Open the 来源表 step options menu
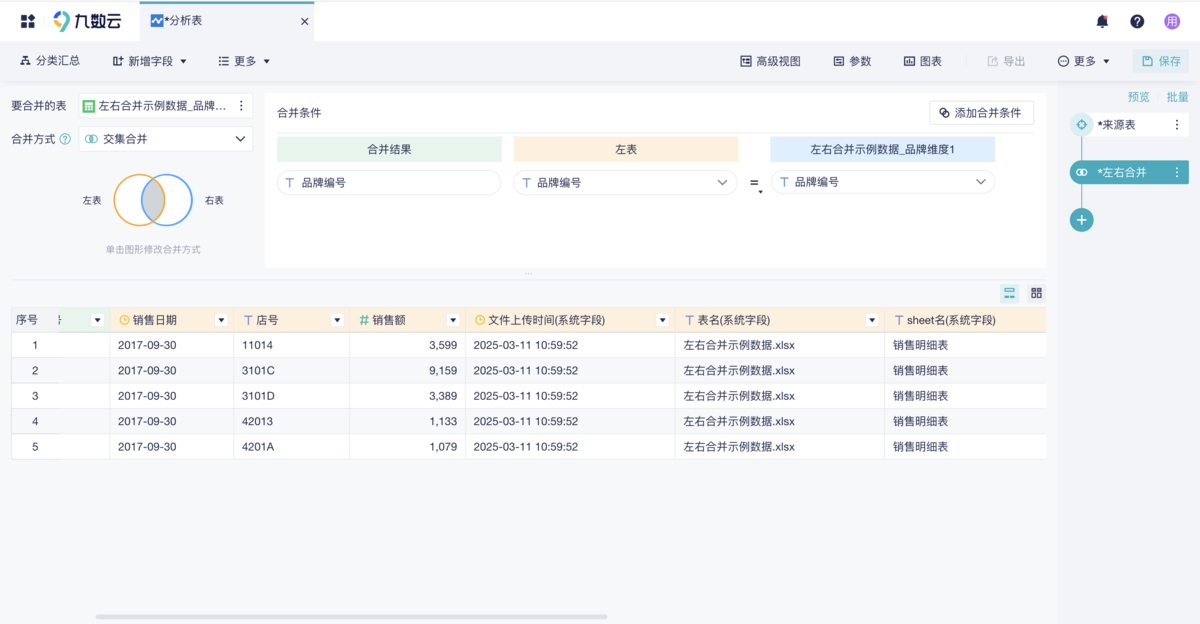1200x624 pixels. 1177,125
